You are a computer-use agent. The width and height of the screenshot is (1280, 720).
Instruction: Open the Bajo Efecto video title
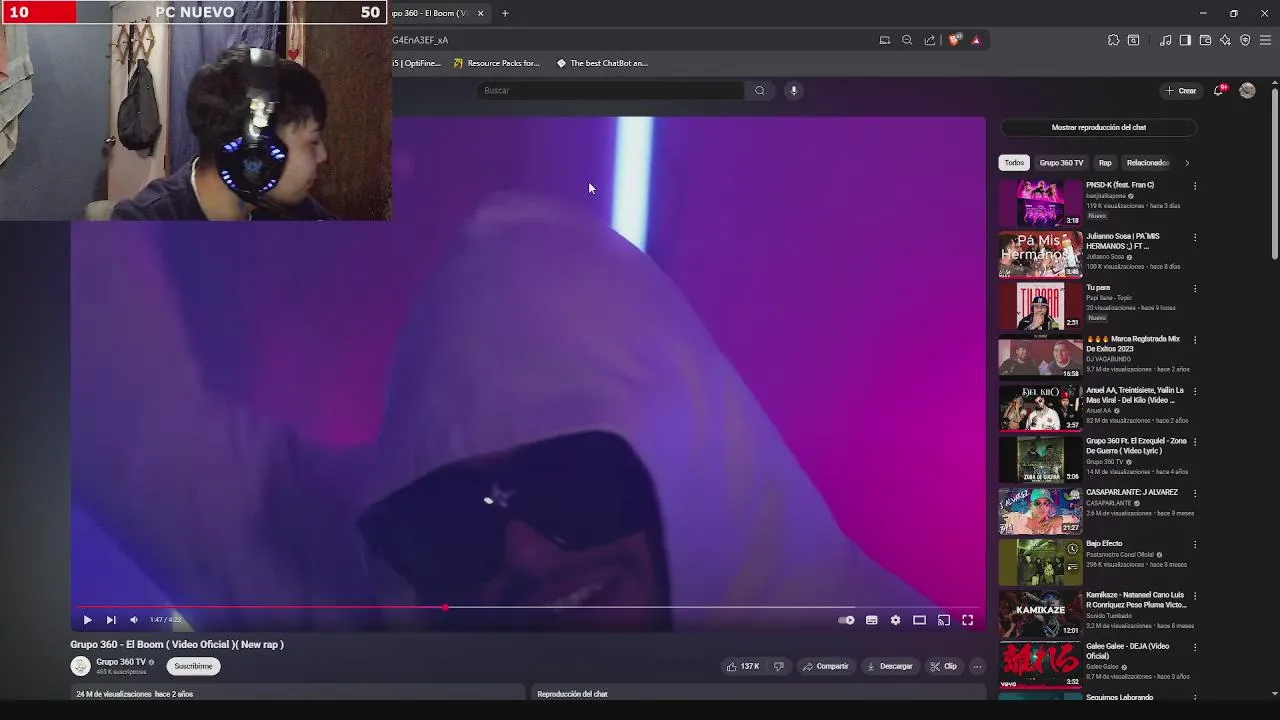[1104, 544]
